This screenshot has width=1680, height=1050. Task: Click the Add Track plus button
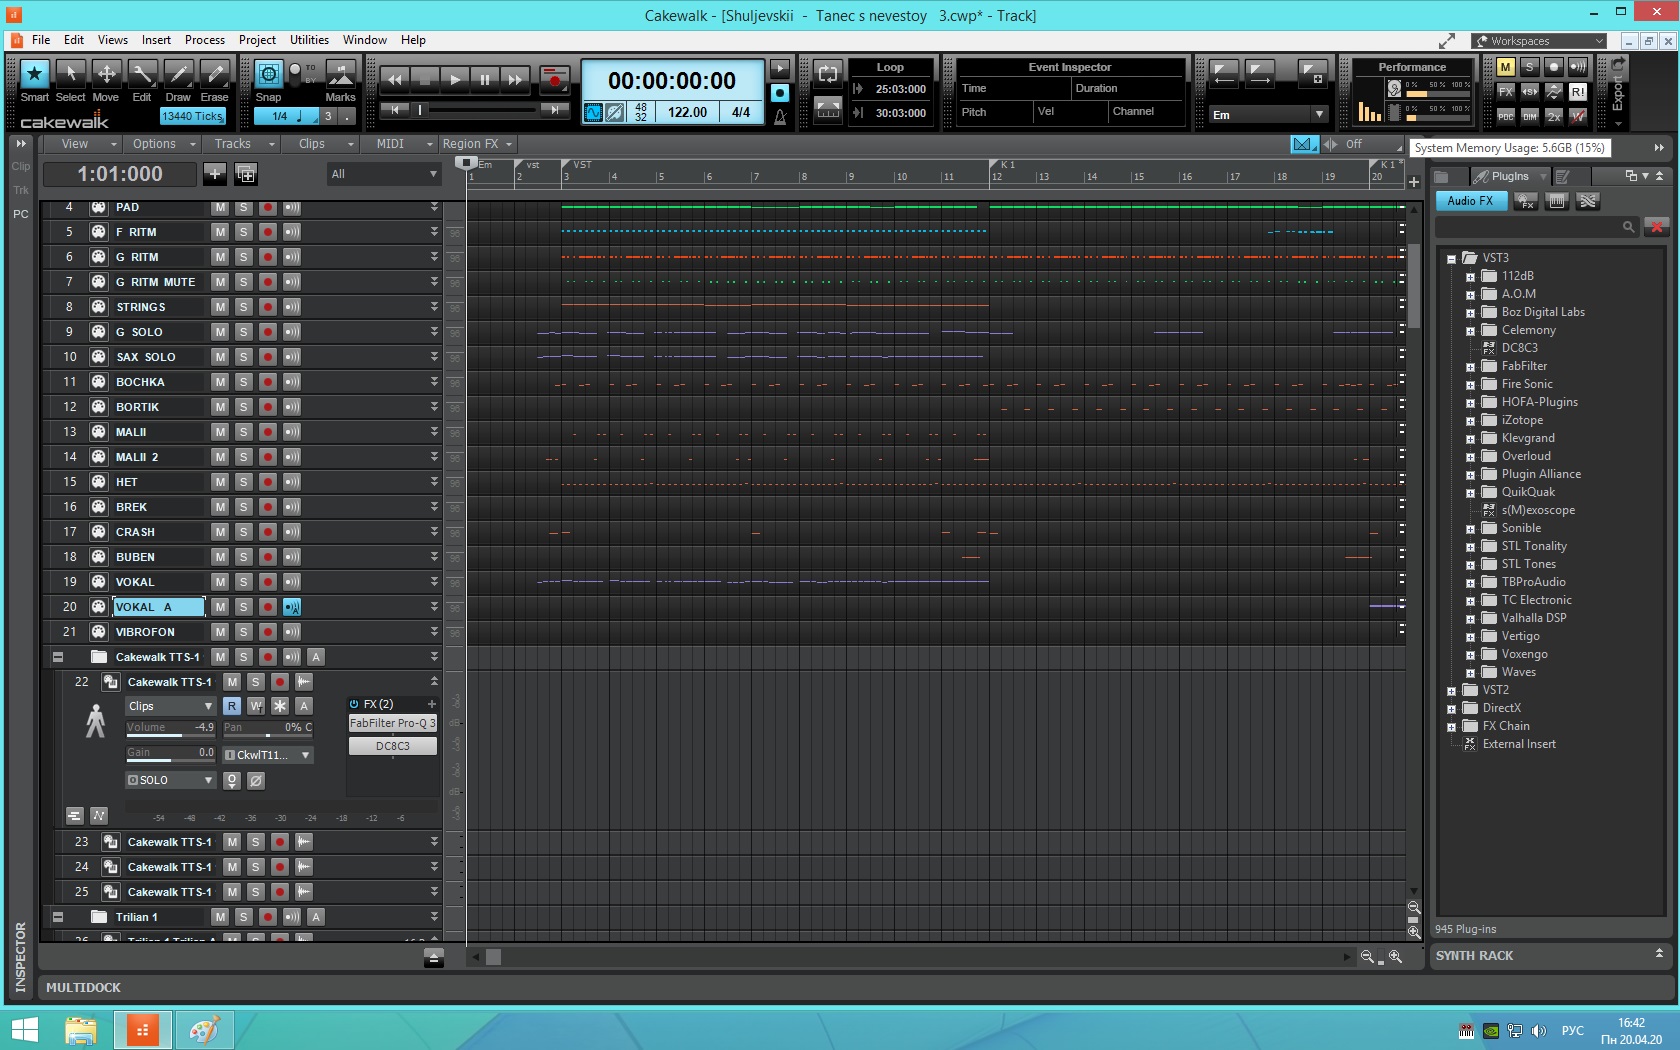[215, 174]
